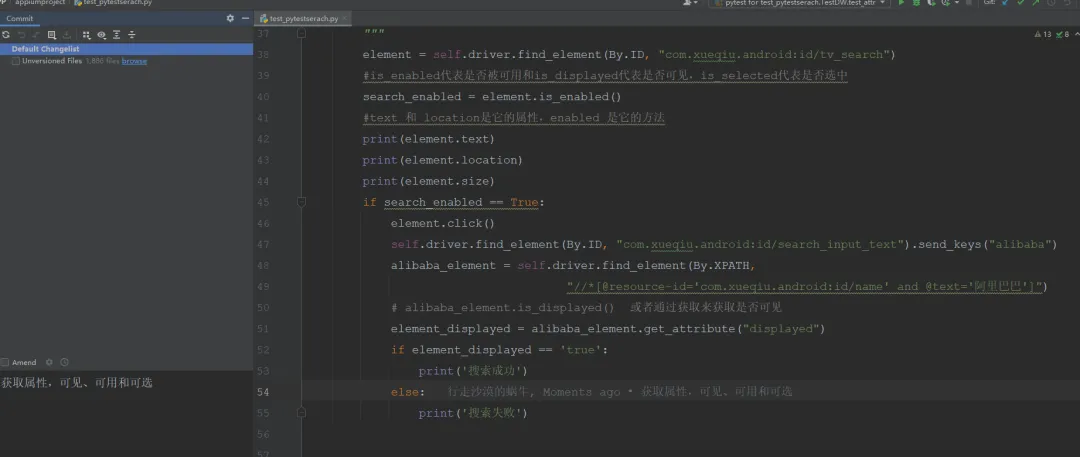Show commit message history clock icon
The width and height of the screenshot is (1080, 457).
pos(64,363)
